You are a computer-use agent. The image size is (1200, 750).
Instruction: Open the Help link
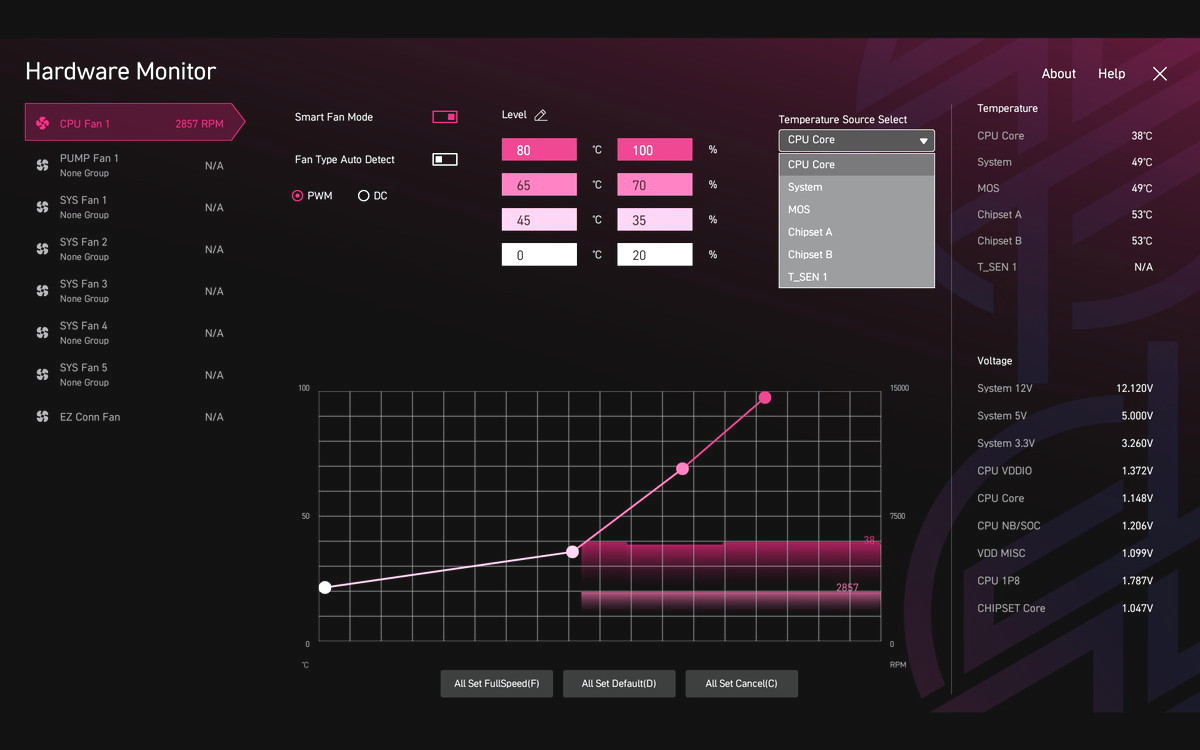(1112, 74)
